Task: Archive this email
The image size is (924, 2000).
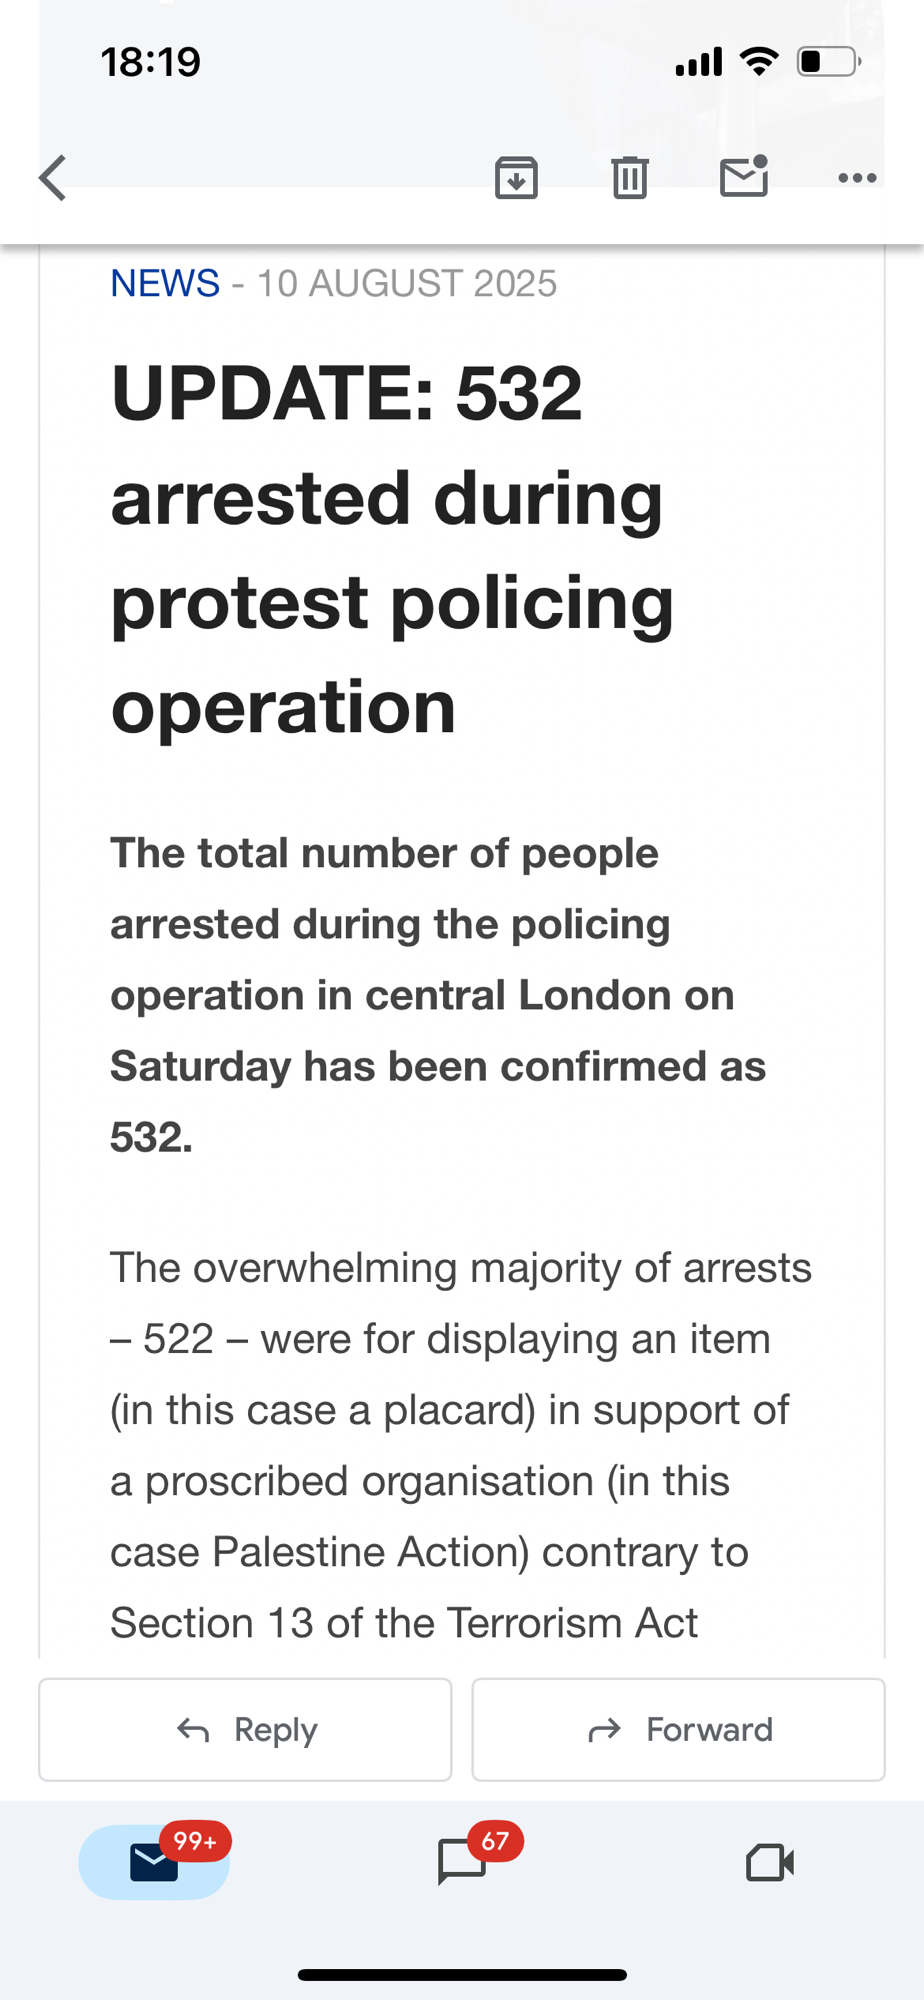Action: click(x=516, y=178)
